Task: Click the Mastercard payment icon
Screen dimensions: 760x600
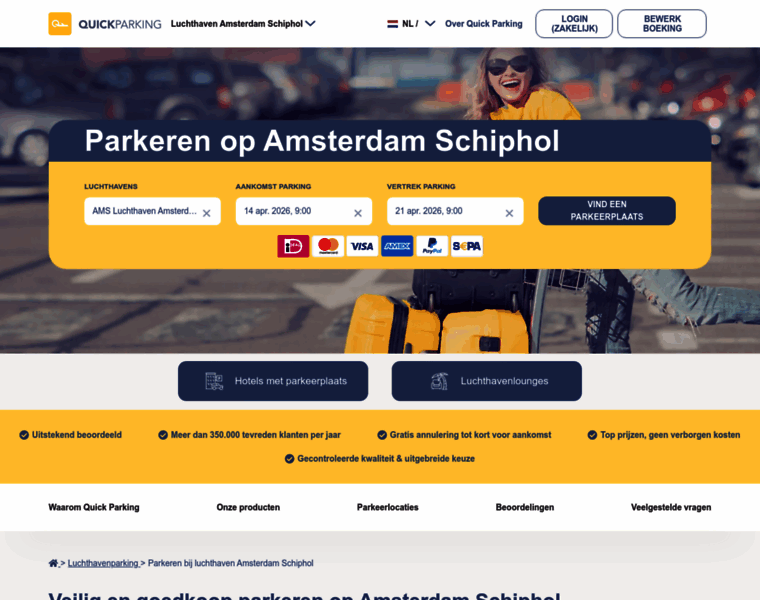Action: pyautogui.click(x=328, y=246)
